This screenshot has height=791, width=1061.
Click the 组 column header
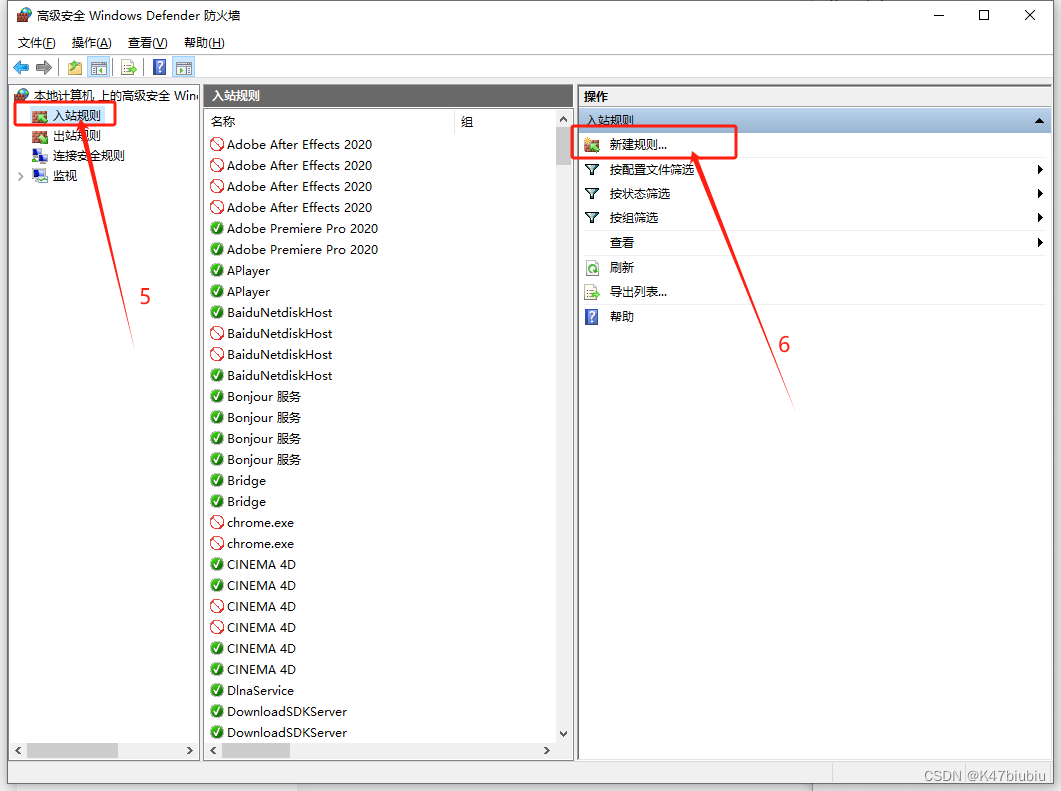[x=467, y=122]
